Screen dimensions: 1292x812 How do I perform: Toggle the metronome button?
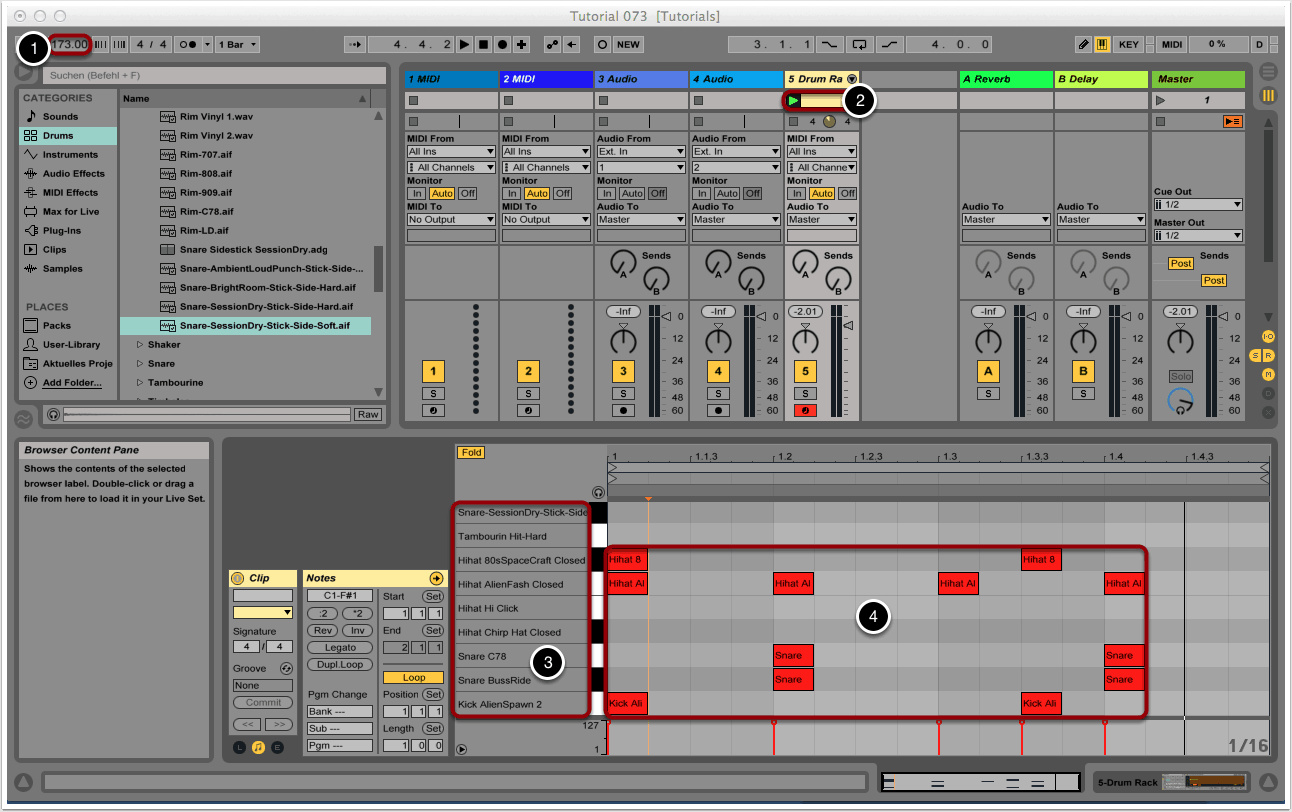coord(187,45)
